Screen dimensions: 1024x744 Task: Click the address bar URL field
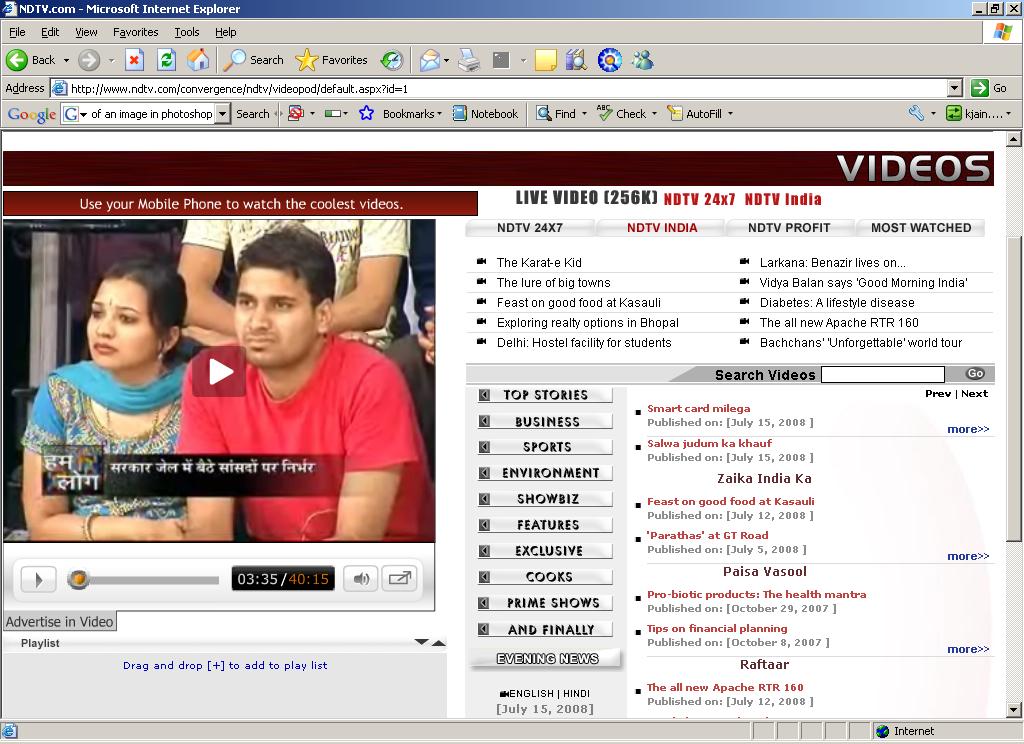click(500, 88)
